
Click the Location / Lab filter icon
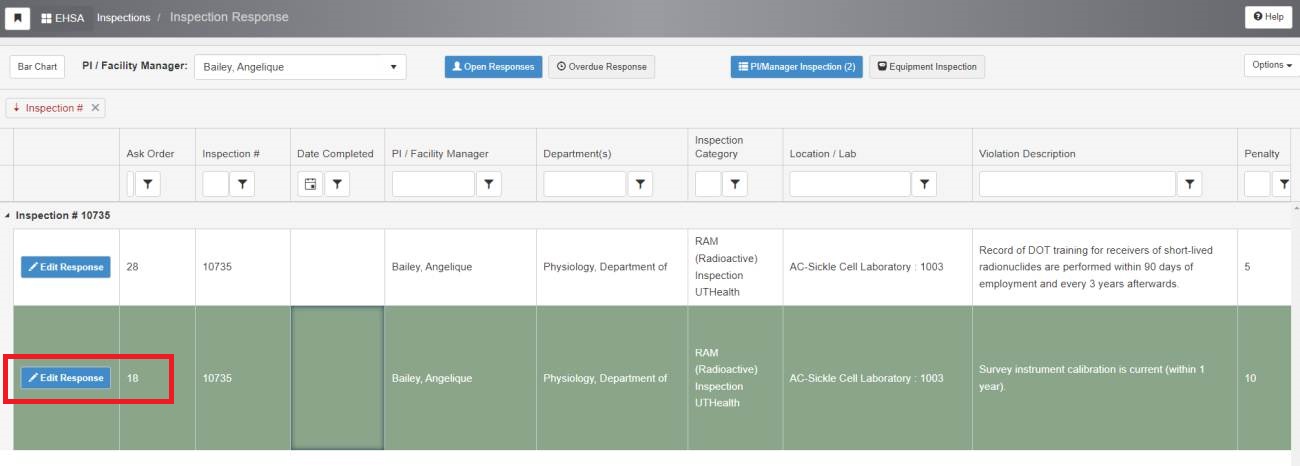coord(924,184)
